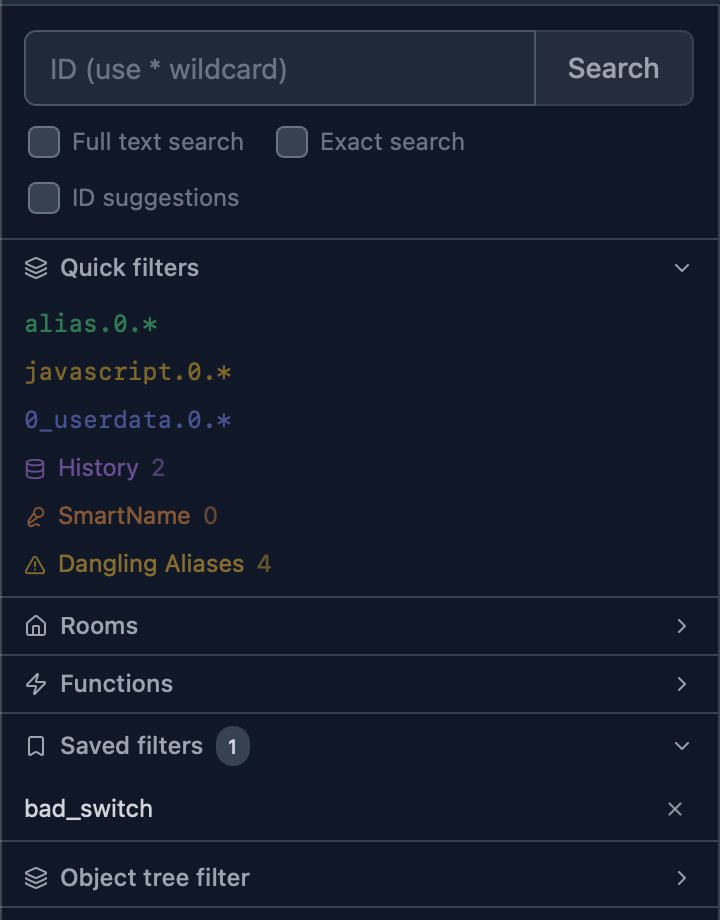Expand the Rooms section chevron
This screenshot has height=920, width=720.
[682, 626]
